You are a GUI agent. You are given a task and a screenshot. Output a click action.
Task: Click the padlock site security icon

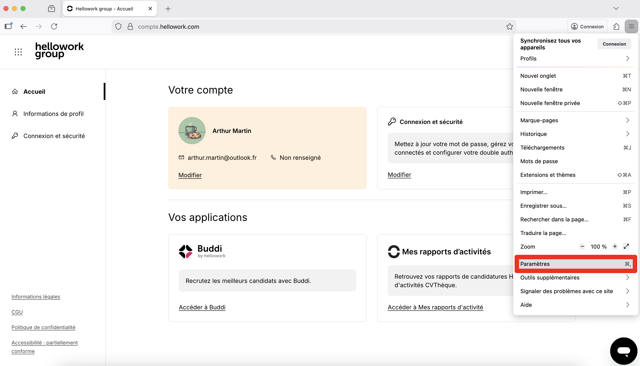130,27
